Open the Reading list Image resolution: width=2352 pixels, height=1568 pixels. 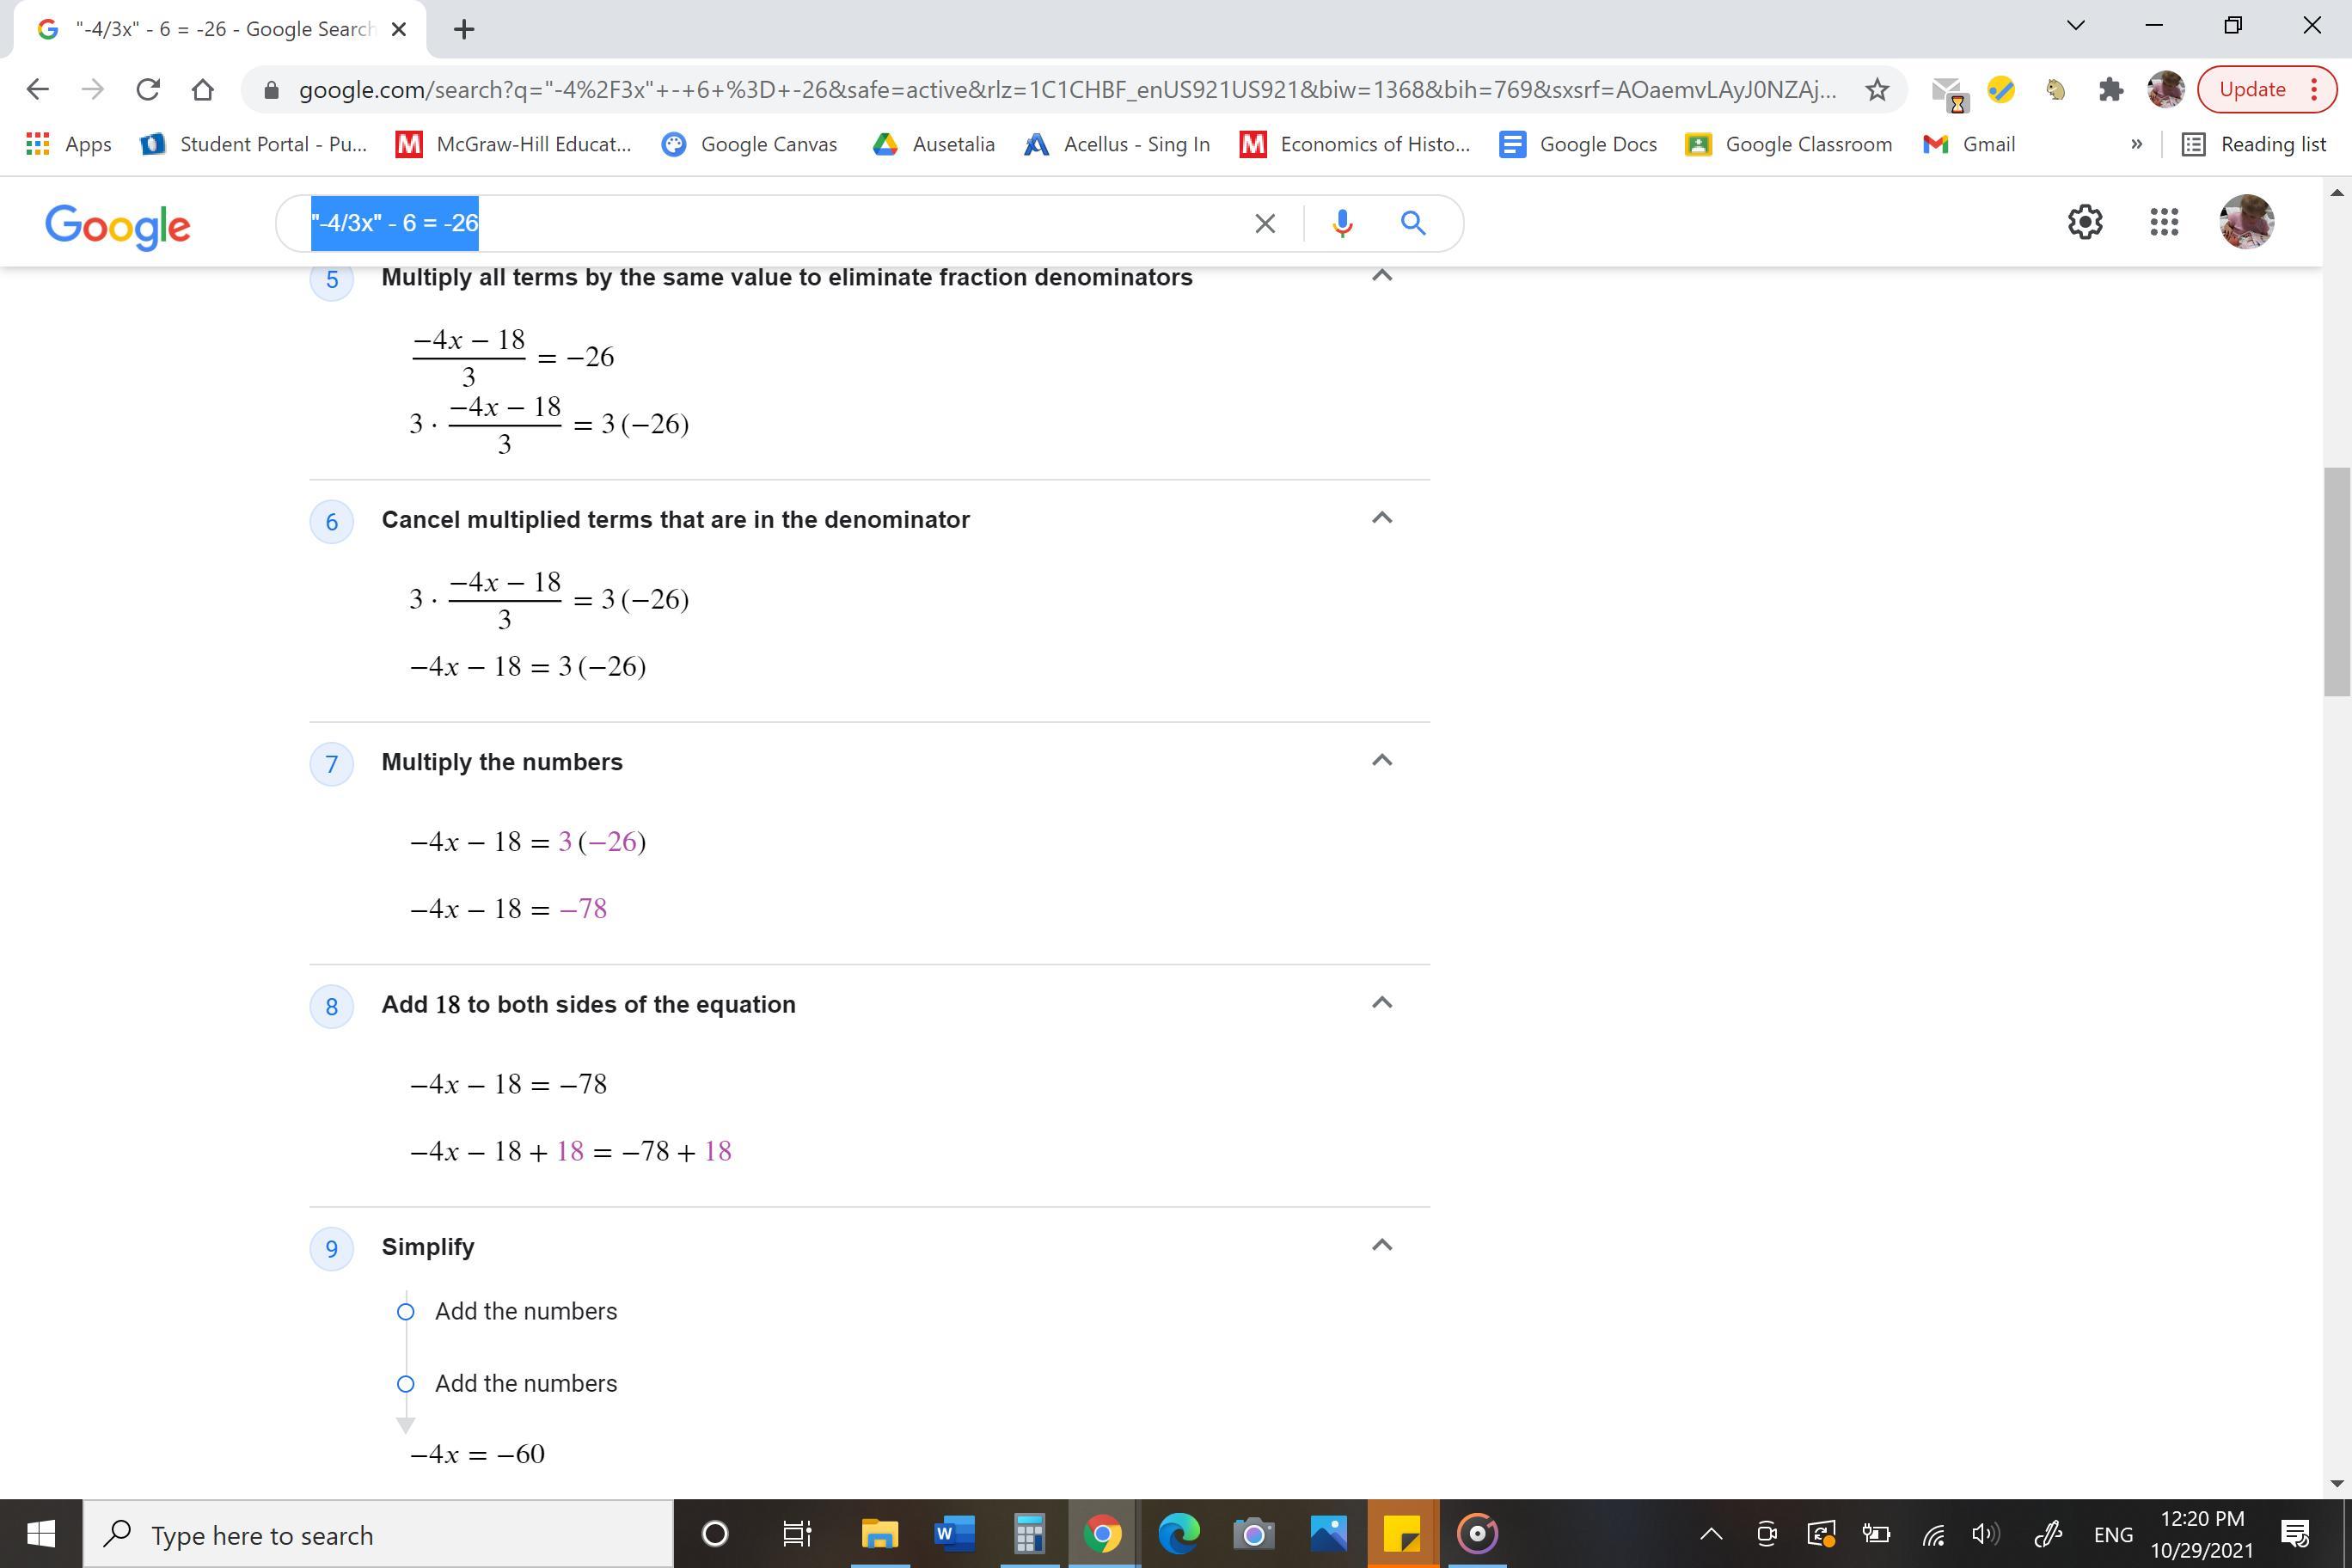click(2254, 144)
